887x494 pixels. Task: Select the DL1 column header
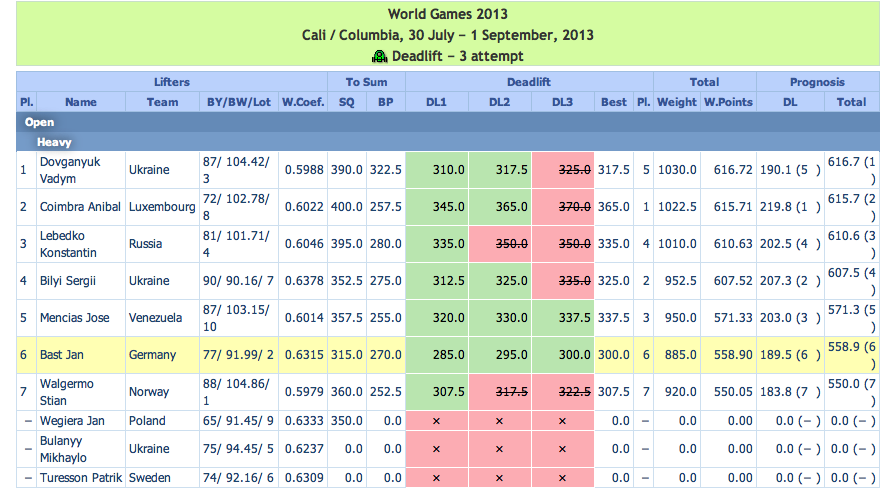point(437,102)
